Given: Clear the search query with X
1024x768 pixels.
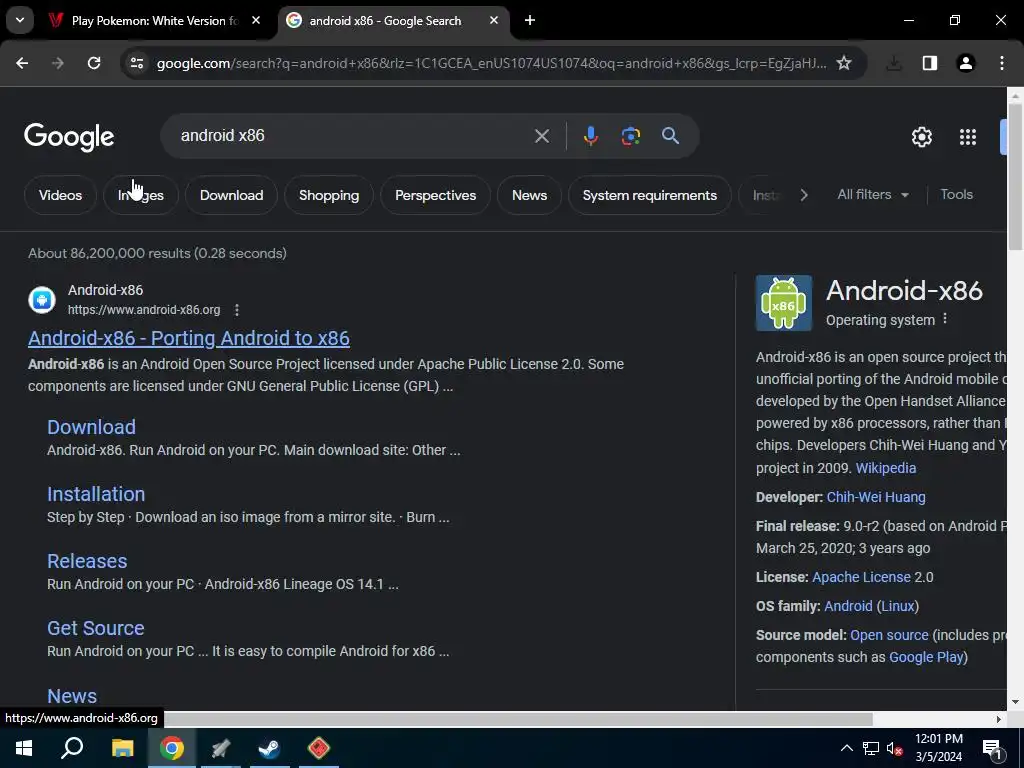Looking at the screenshot, I should point(541,136).
